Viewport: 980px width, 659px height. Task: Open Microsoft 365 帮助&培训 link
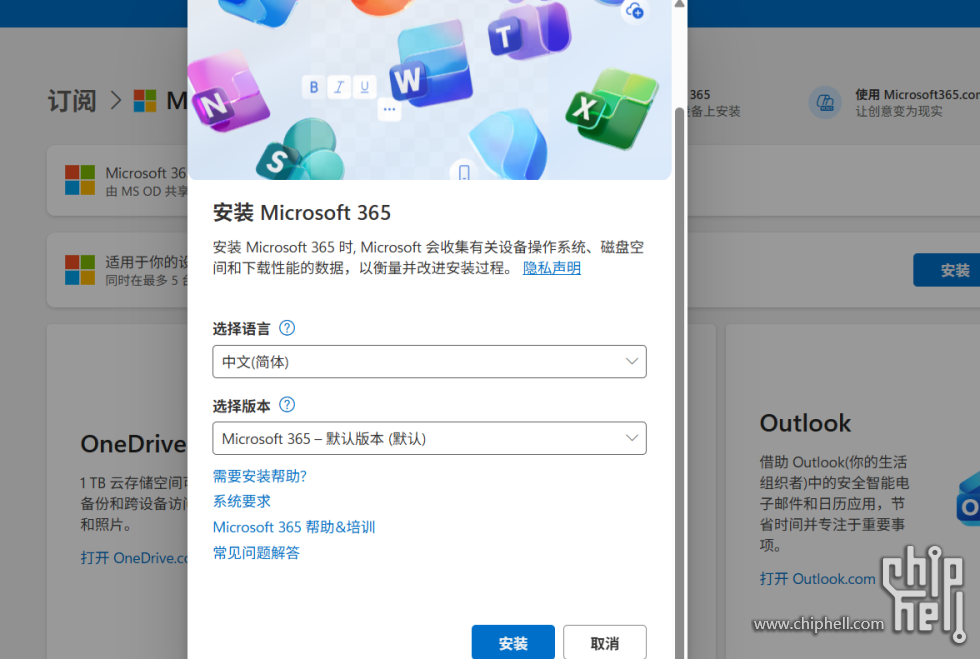click(x=294, y=527)
